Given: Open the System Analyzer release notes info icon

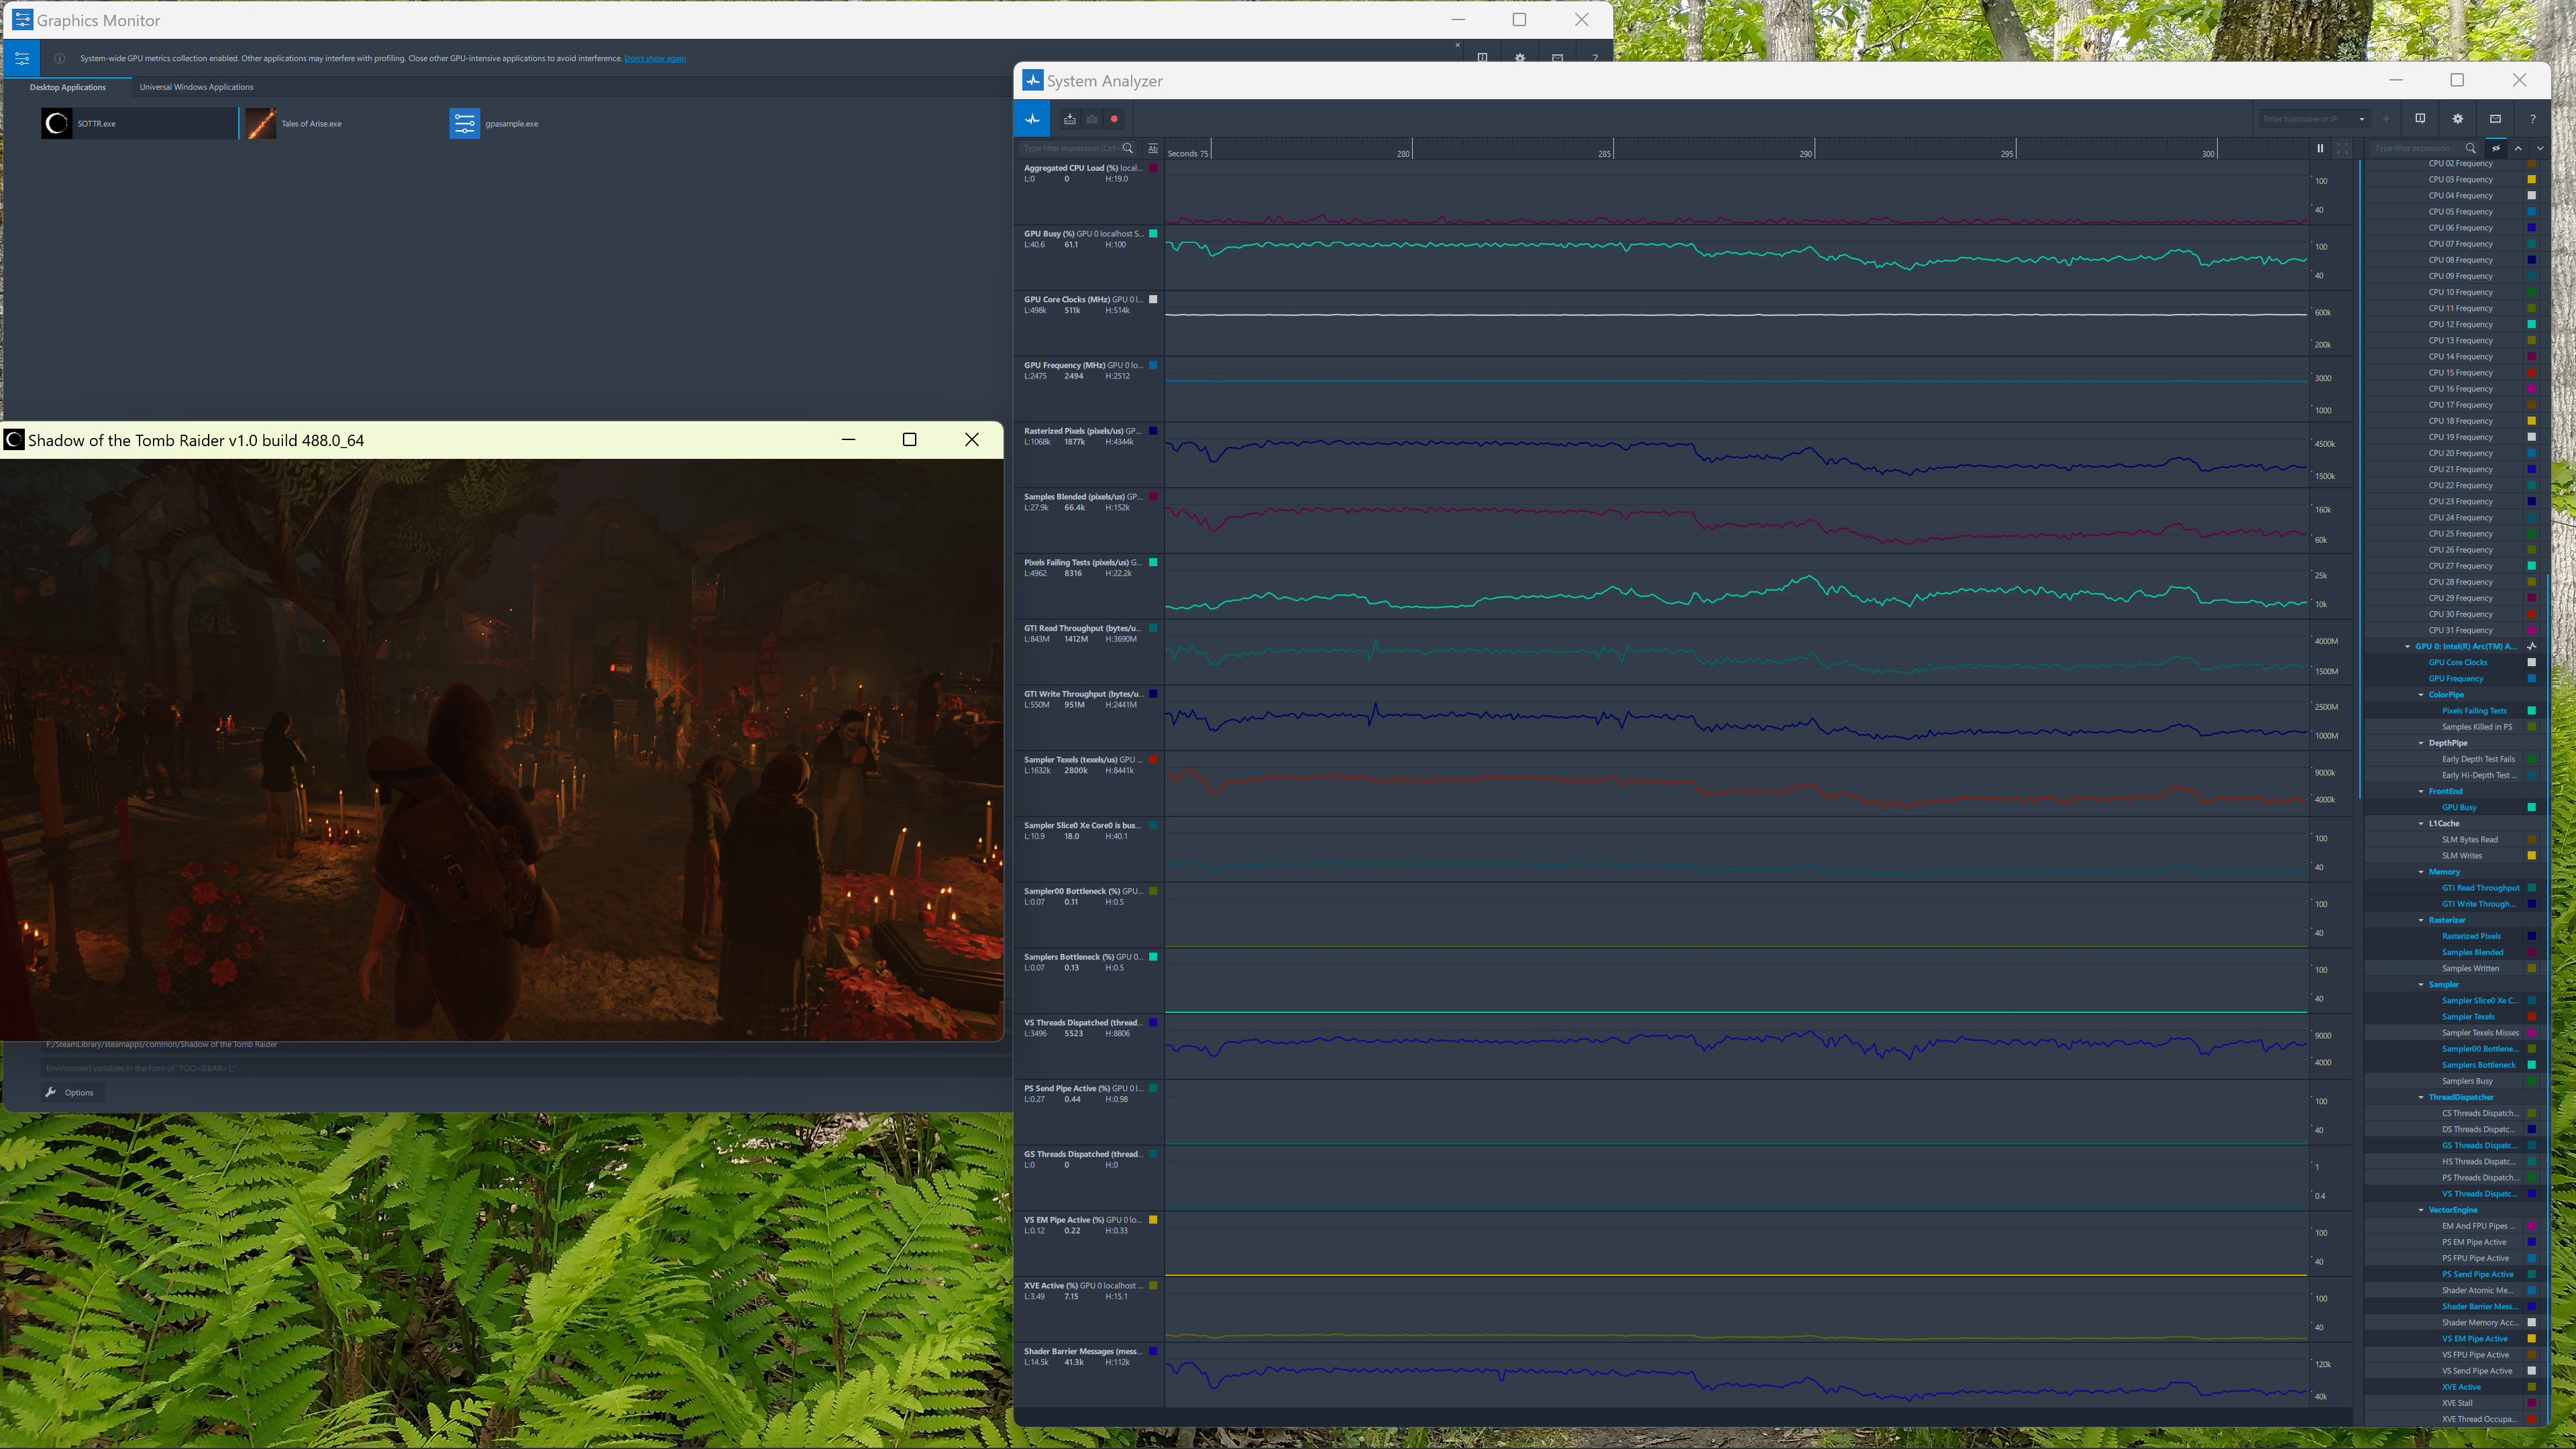Looking at the screenshot, I should pos(2420,119).
